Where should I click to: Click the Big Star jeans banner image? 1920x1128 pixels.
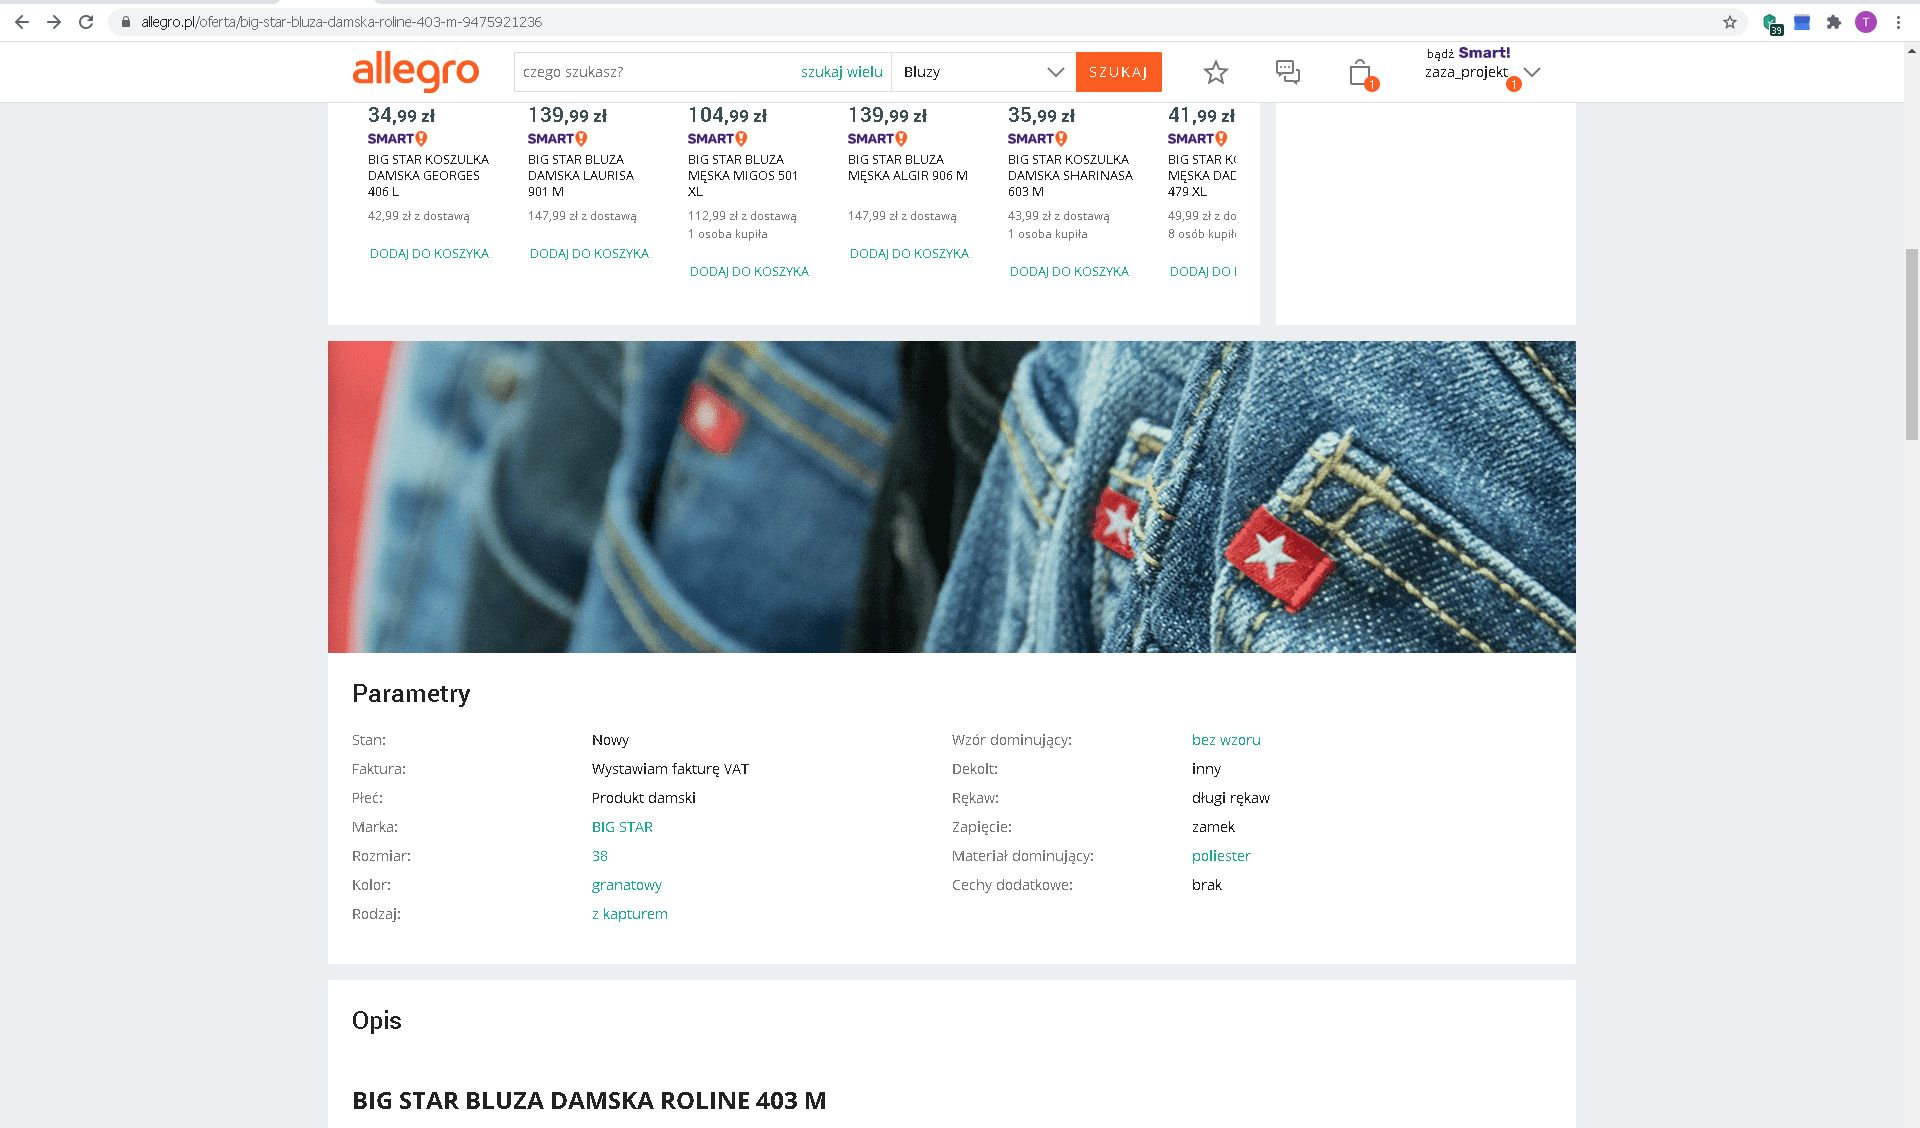click(951, 497)
